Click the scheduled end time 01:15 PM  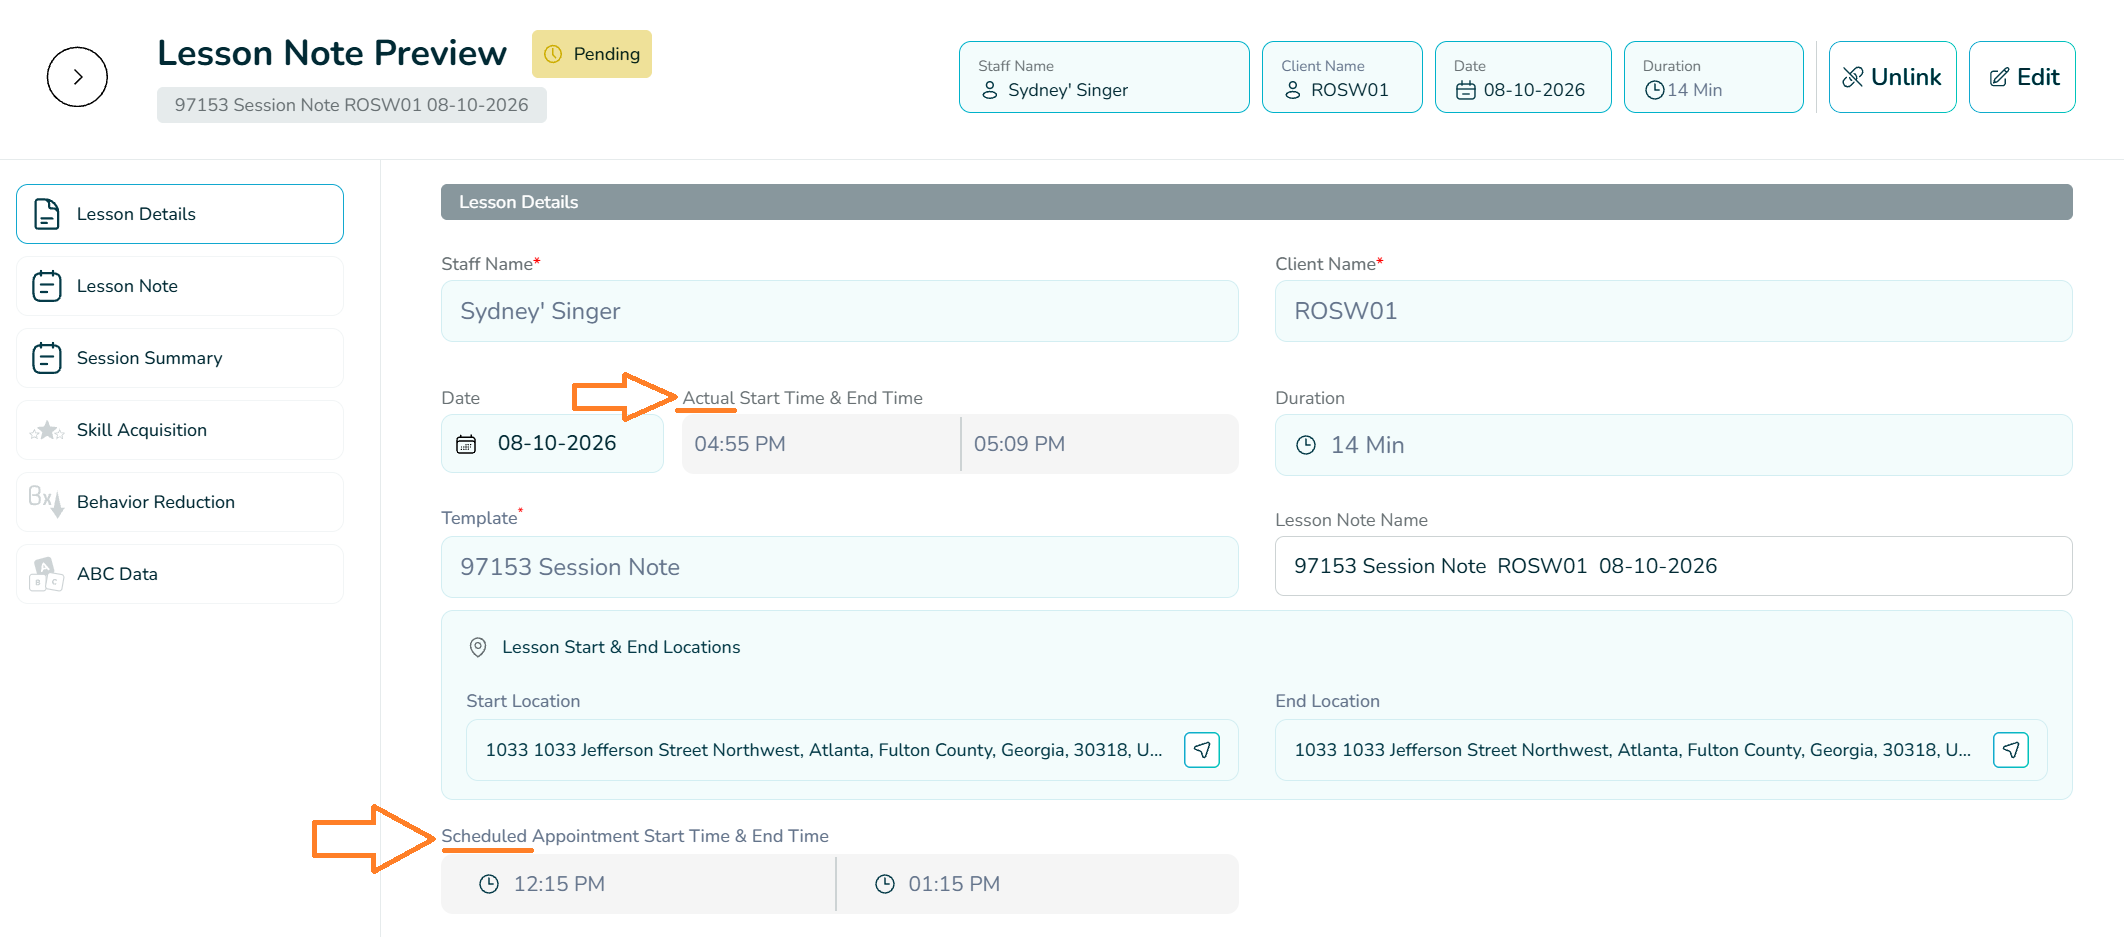1038,884
